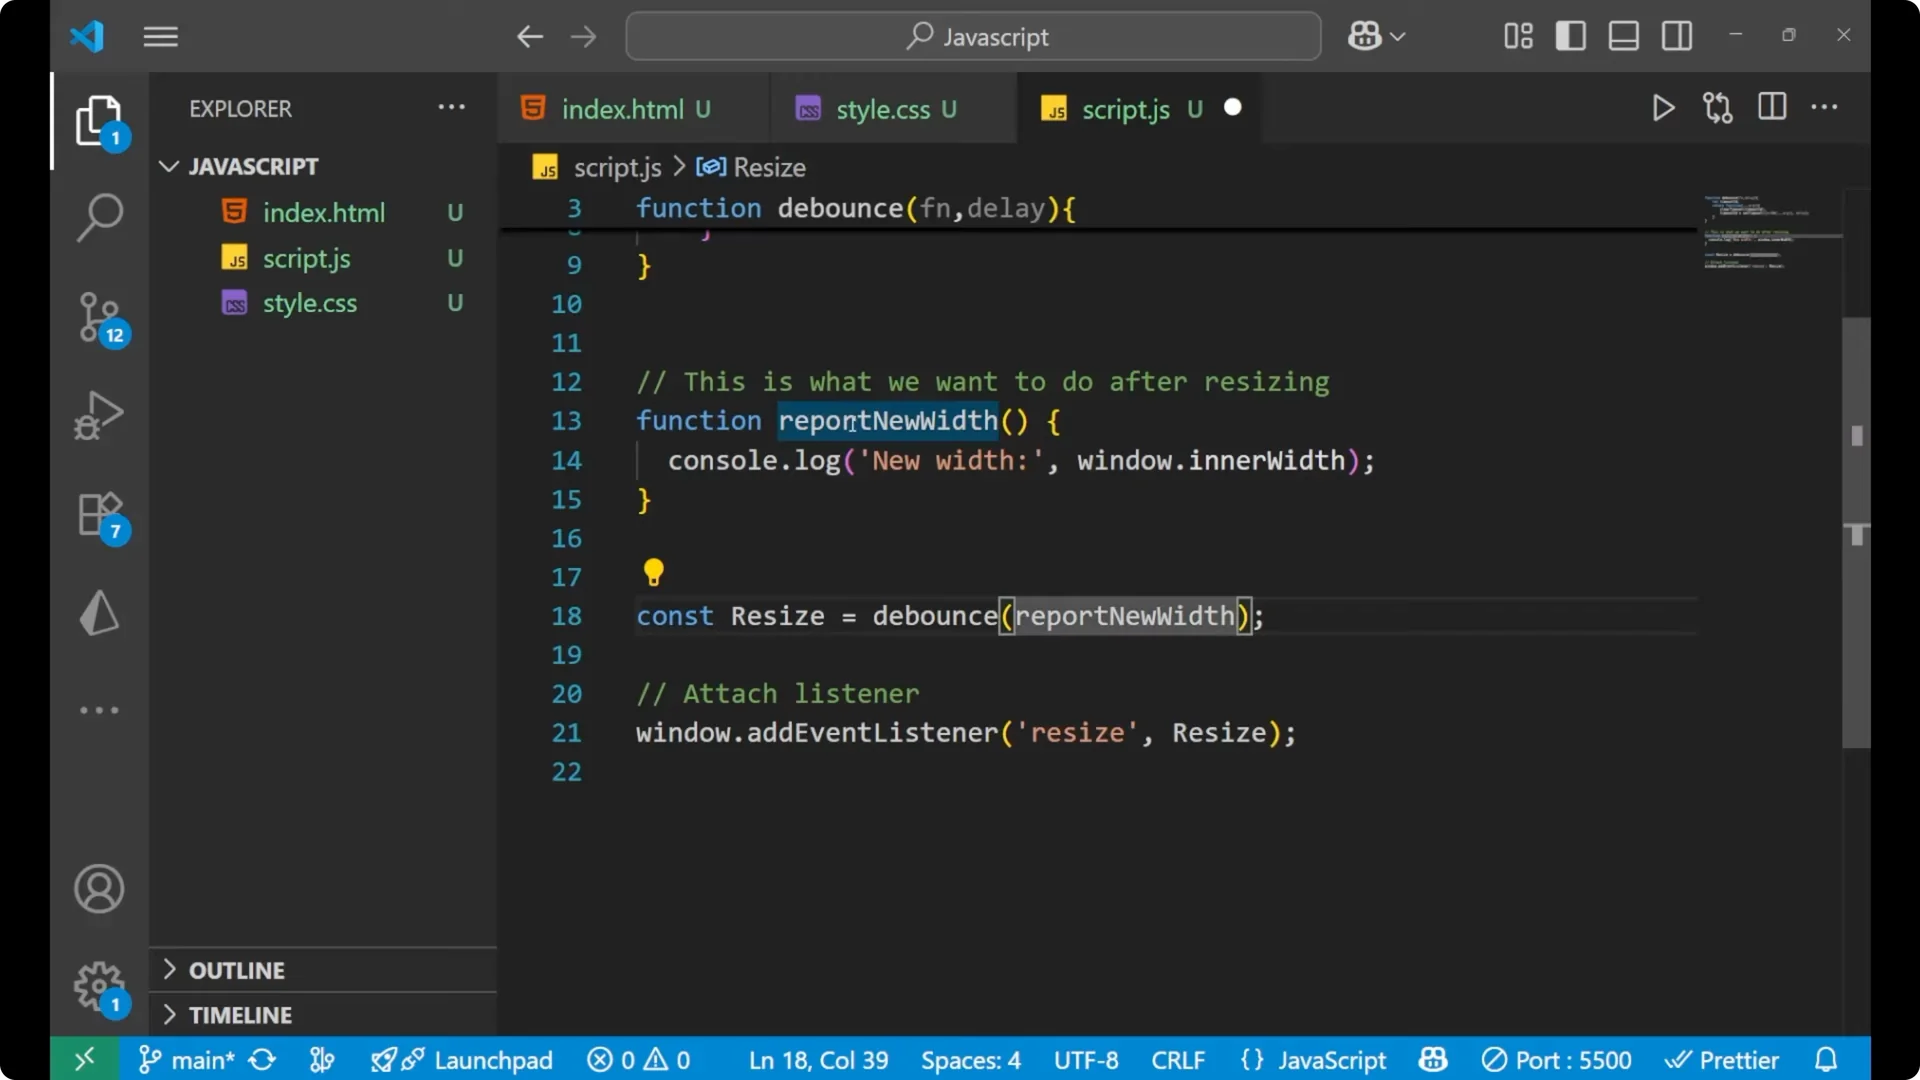
Task: Expand the OUTLINE section
Action: click(236, 969)
